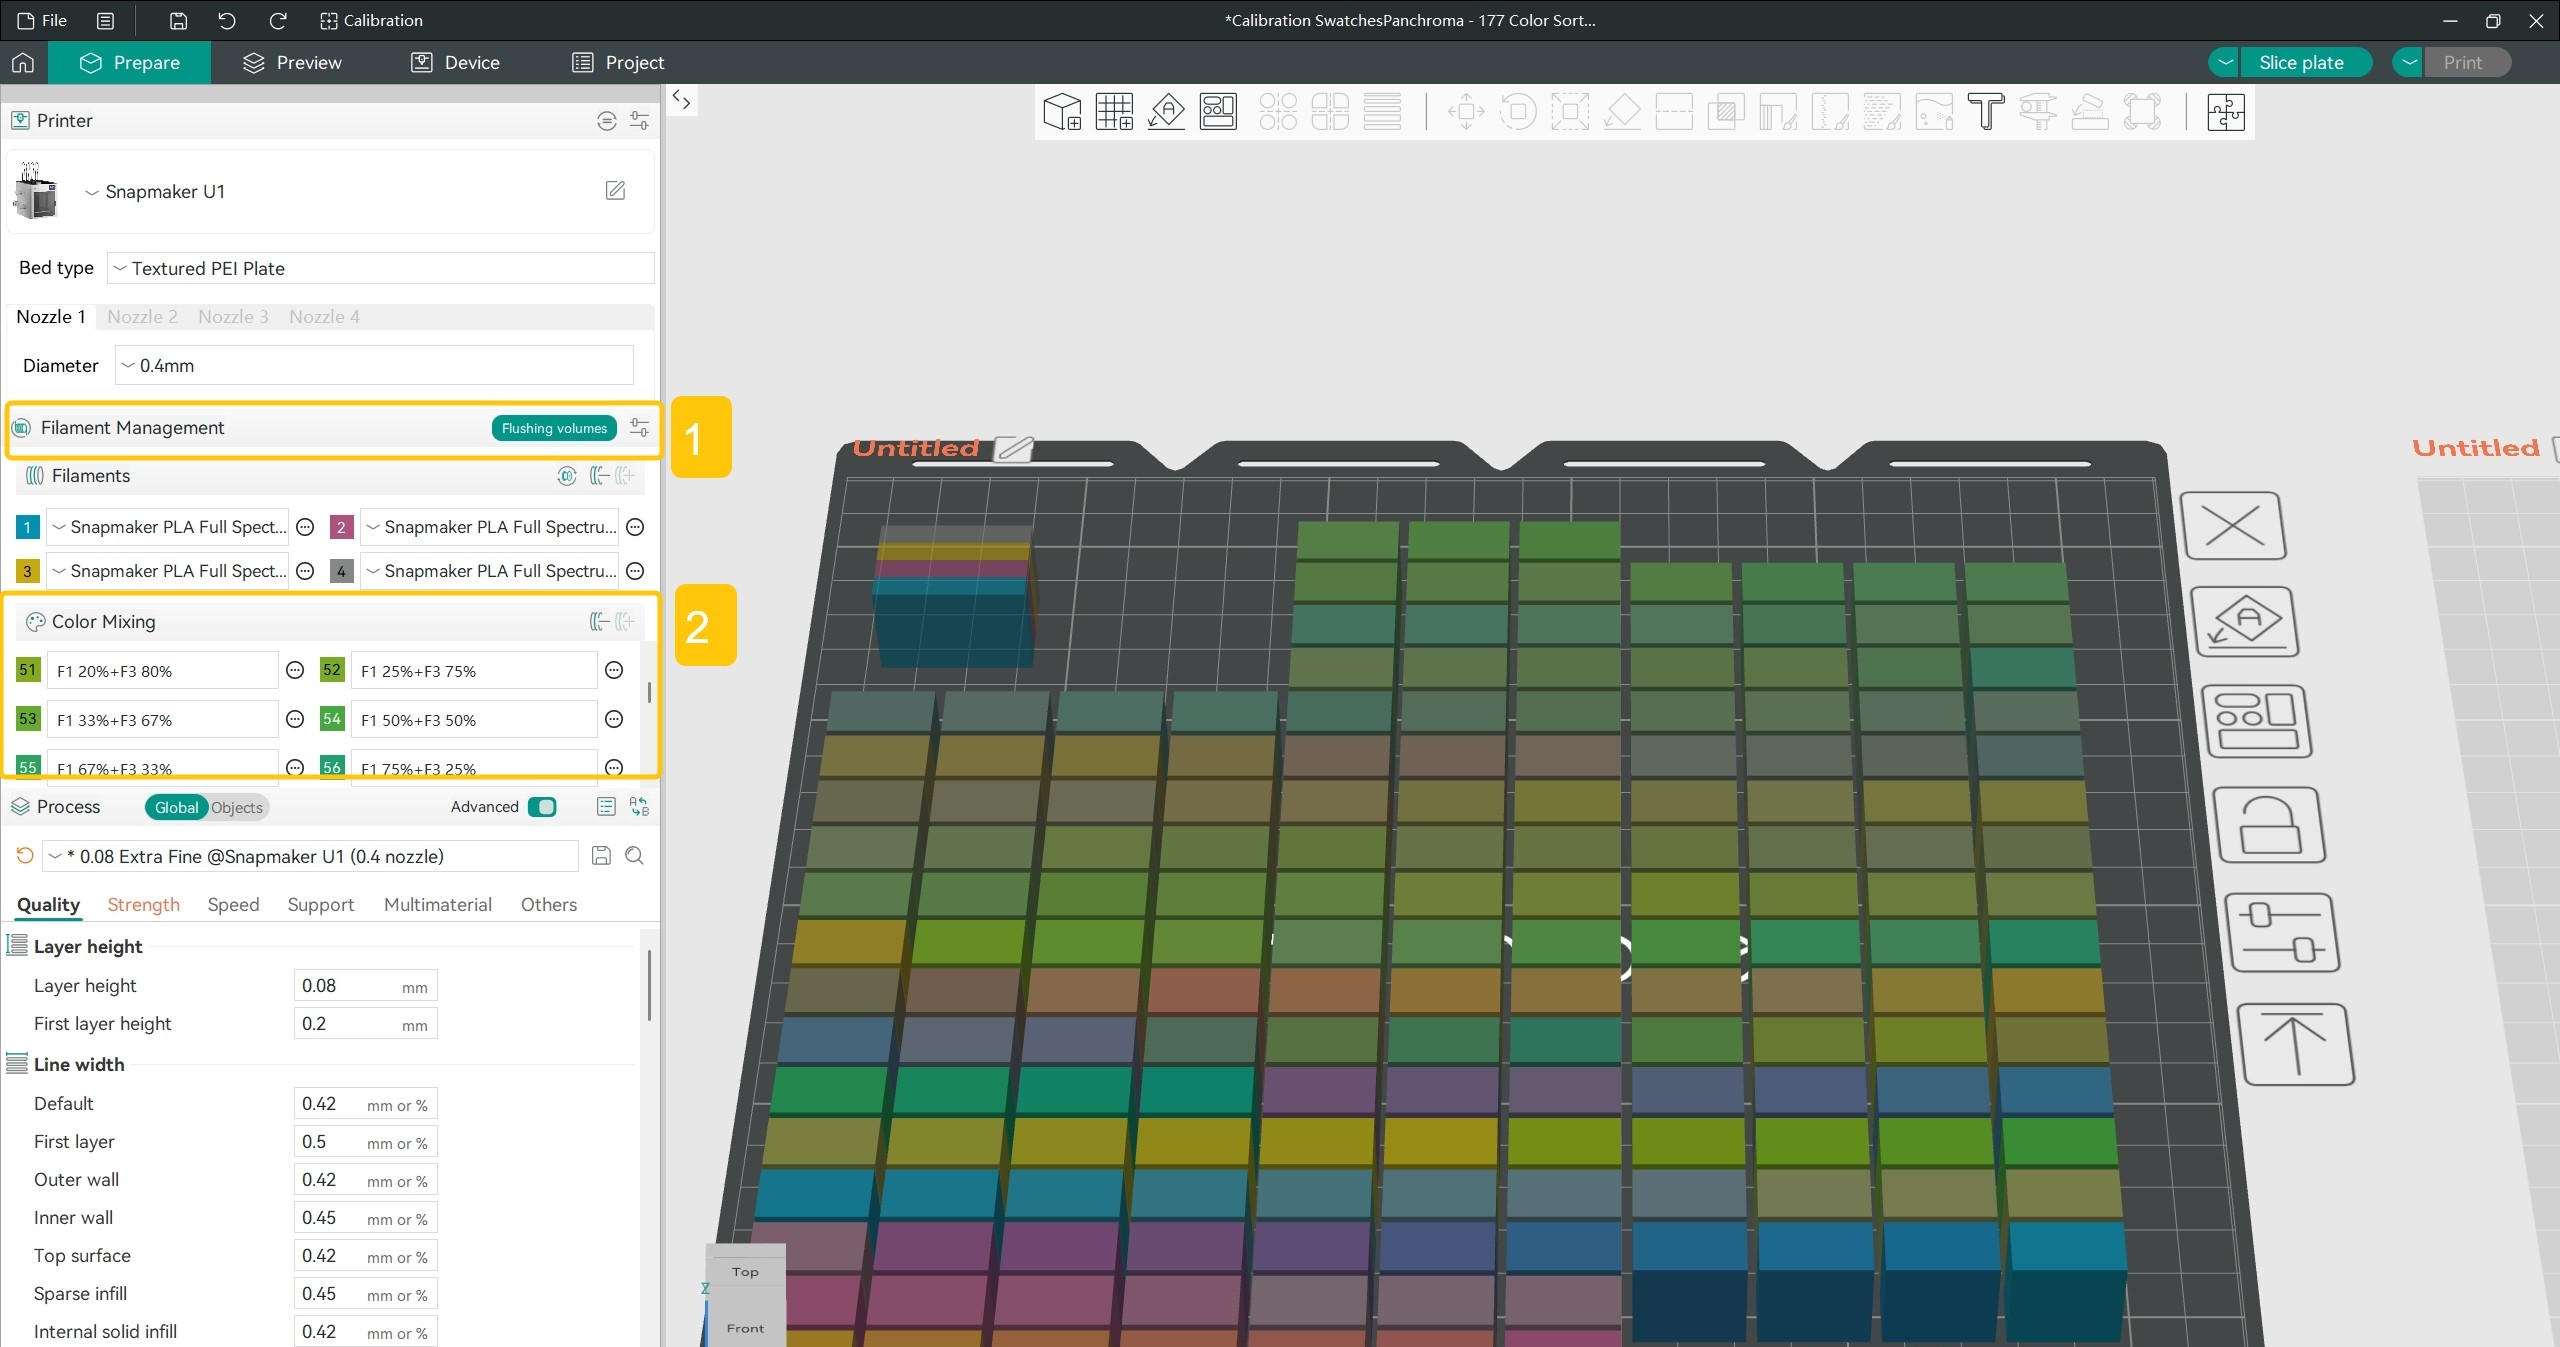Screen dimensions: 2560x1347
Task: Open plate settings sliders icon
Action: (x=2283, y=933)
